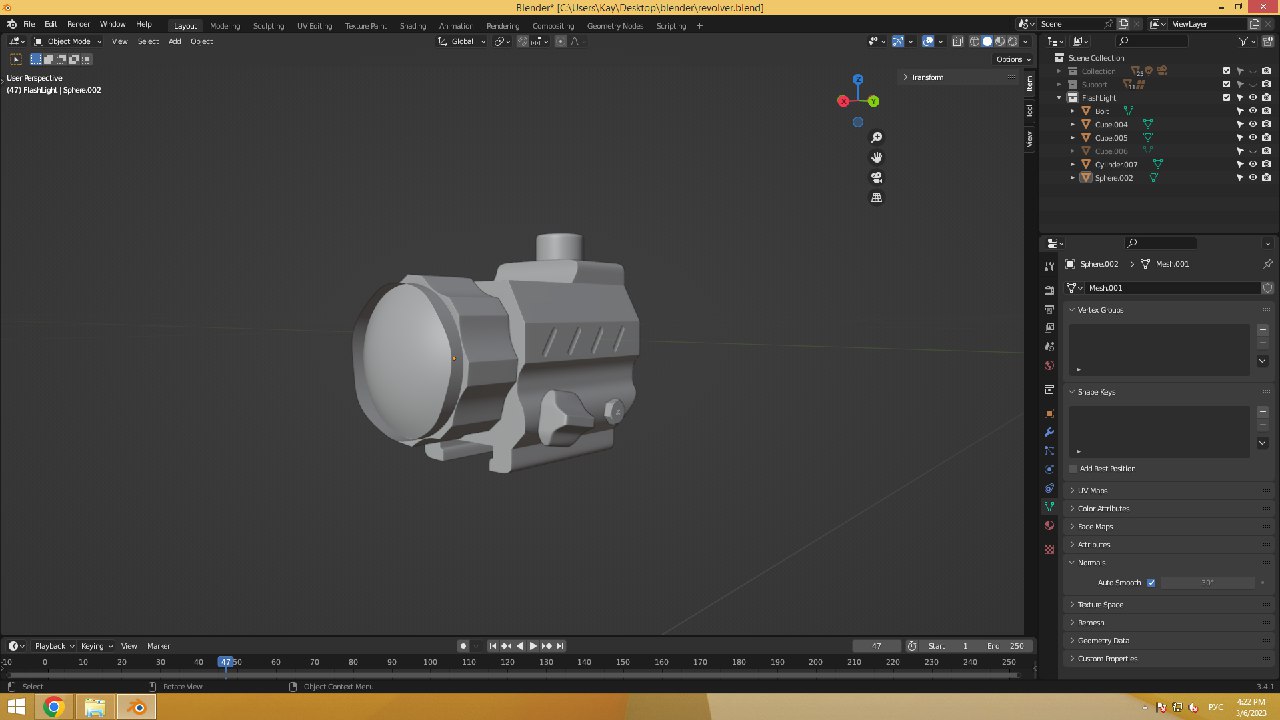Open the Object properties orange square tab

coord(1049,413)
